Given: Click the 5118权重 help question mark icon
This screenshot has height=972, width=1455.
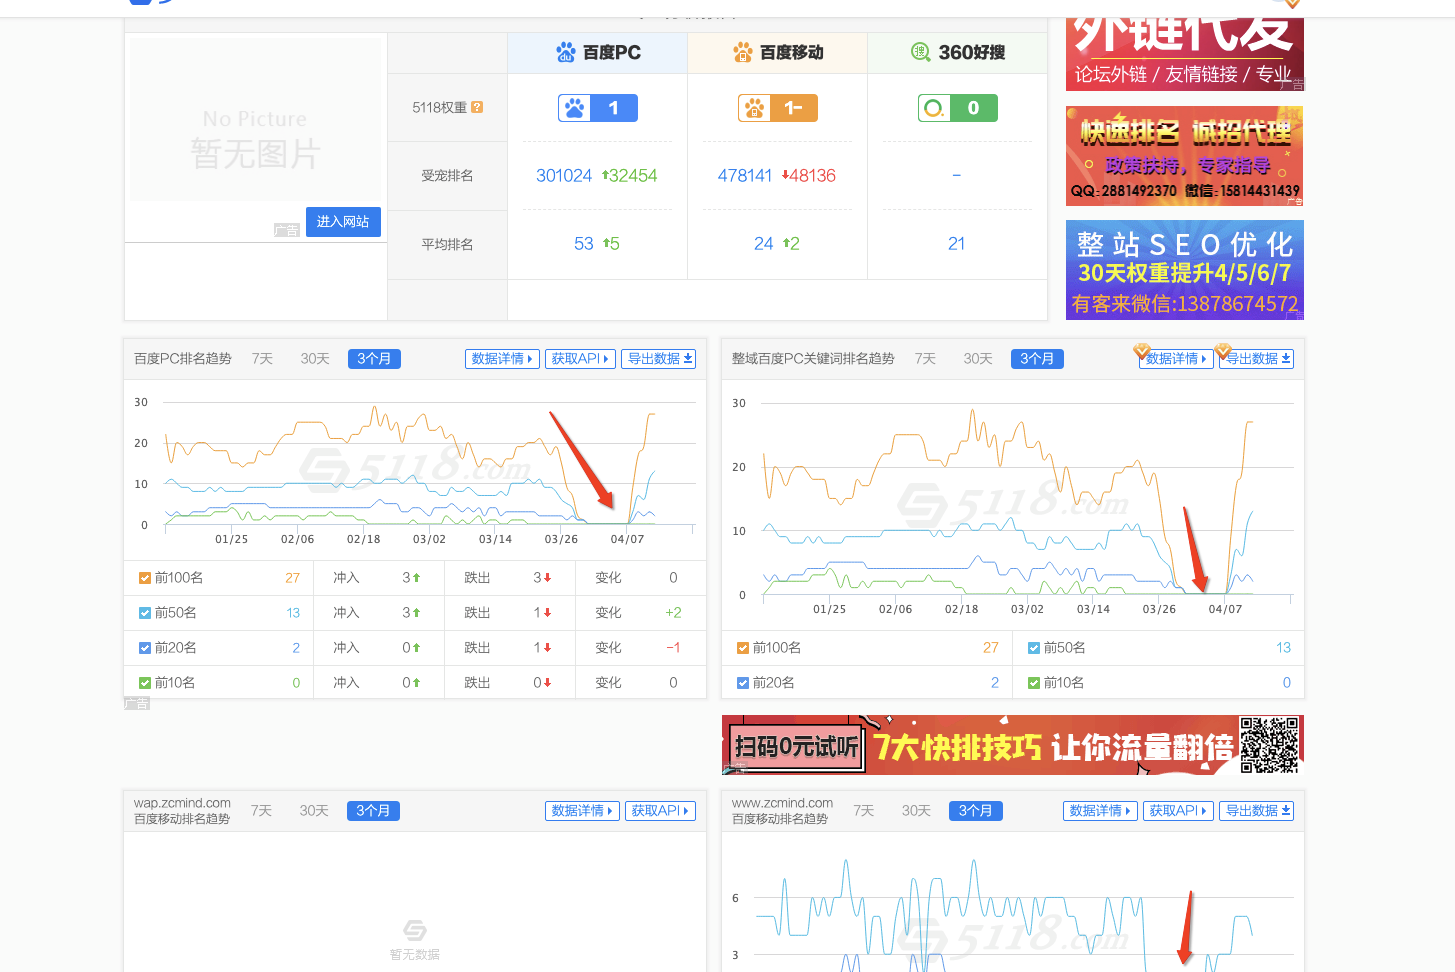Looking at the screenshot, I should [477, 107].
